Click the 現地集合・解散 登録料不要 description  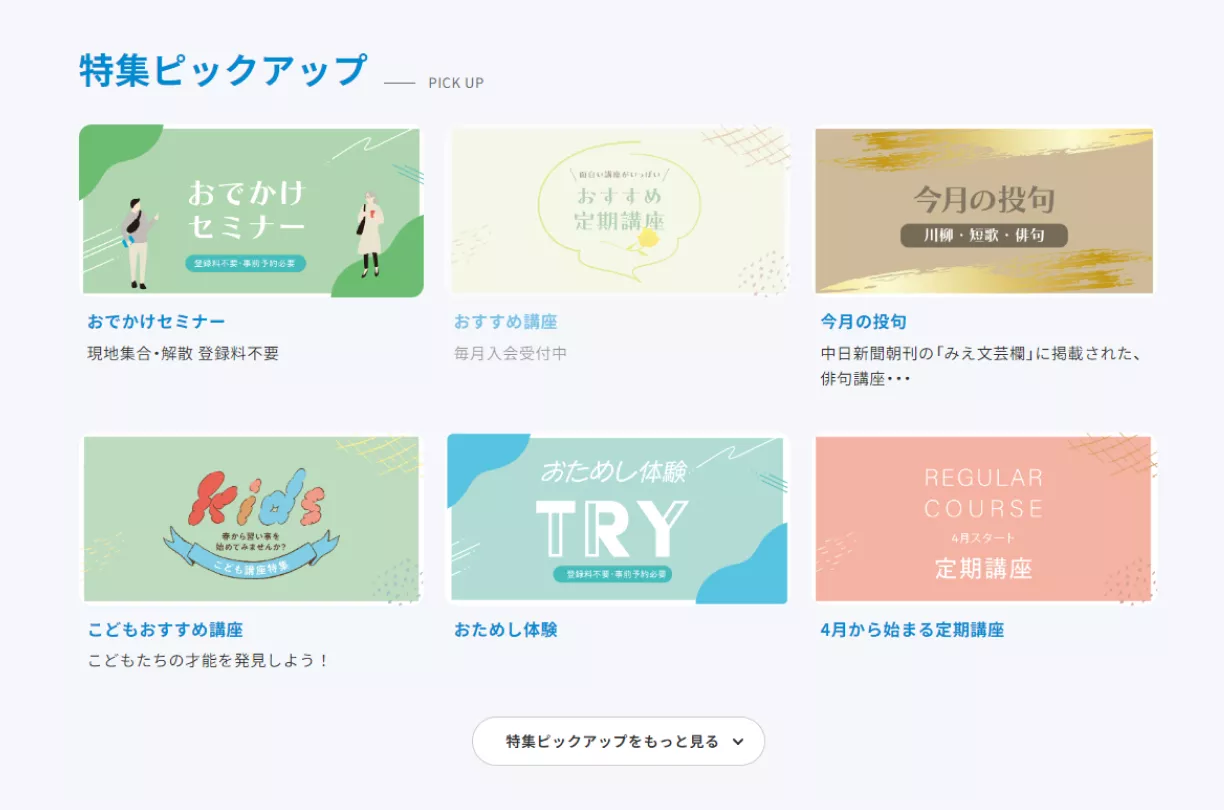183,353
